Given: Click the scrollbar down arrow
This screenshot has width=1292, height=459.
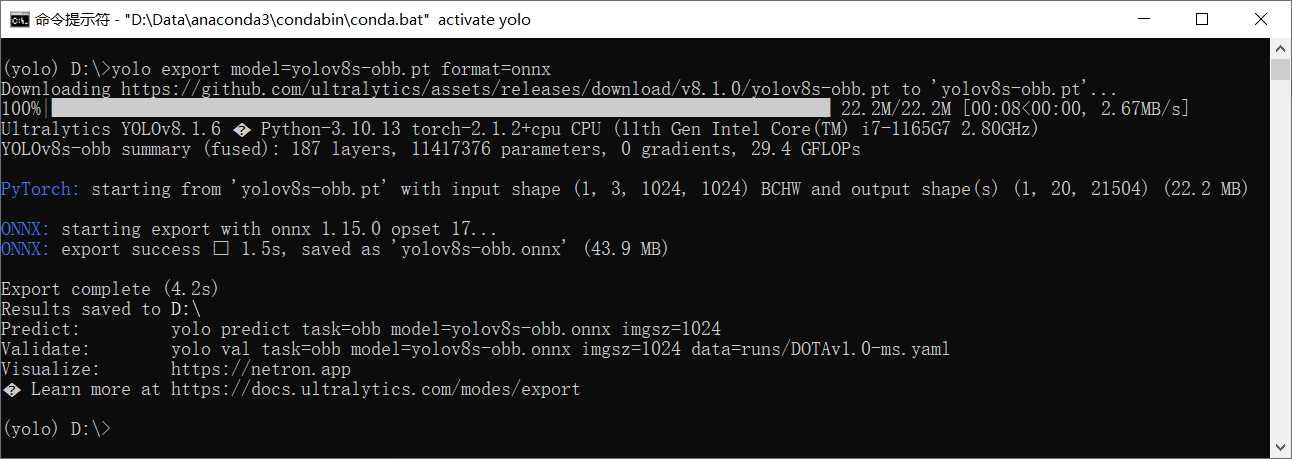Looking at the screenshot, I should pyautogui.click(x=1280, y=448).
